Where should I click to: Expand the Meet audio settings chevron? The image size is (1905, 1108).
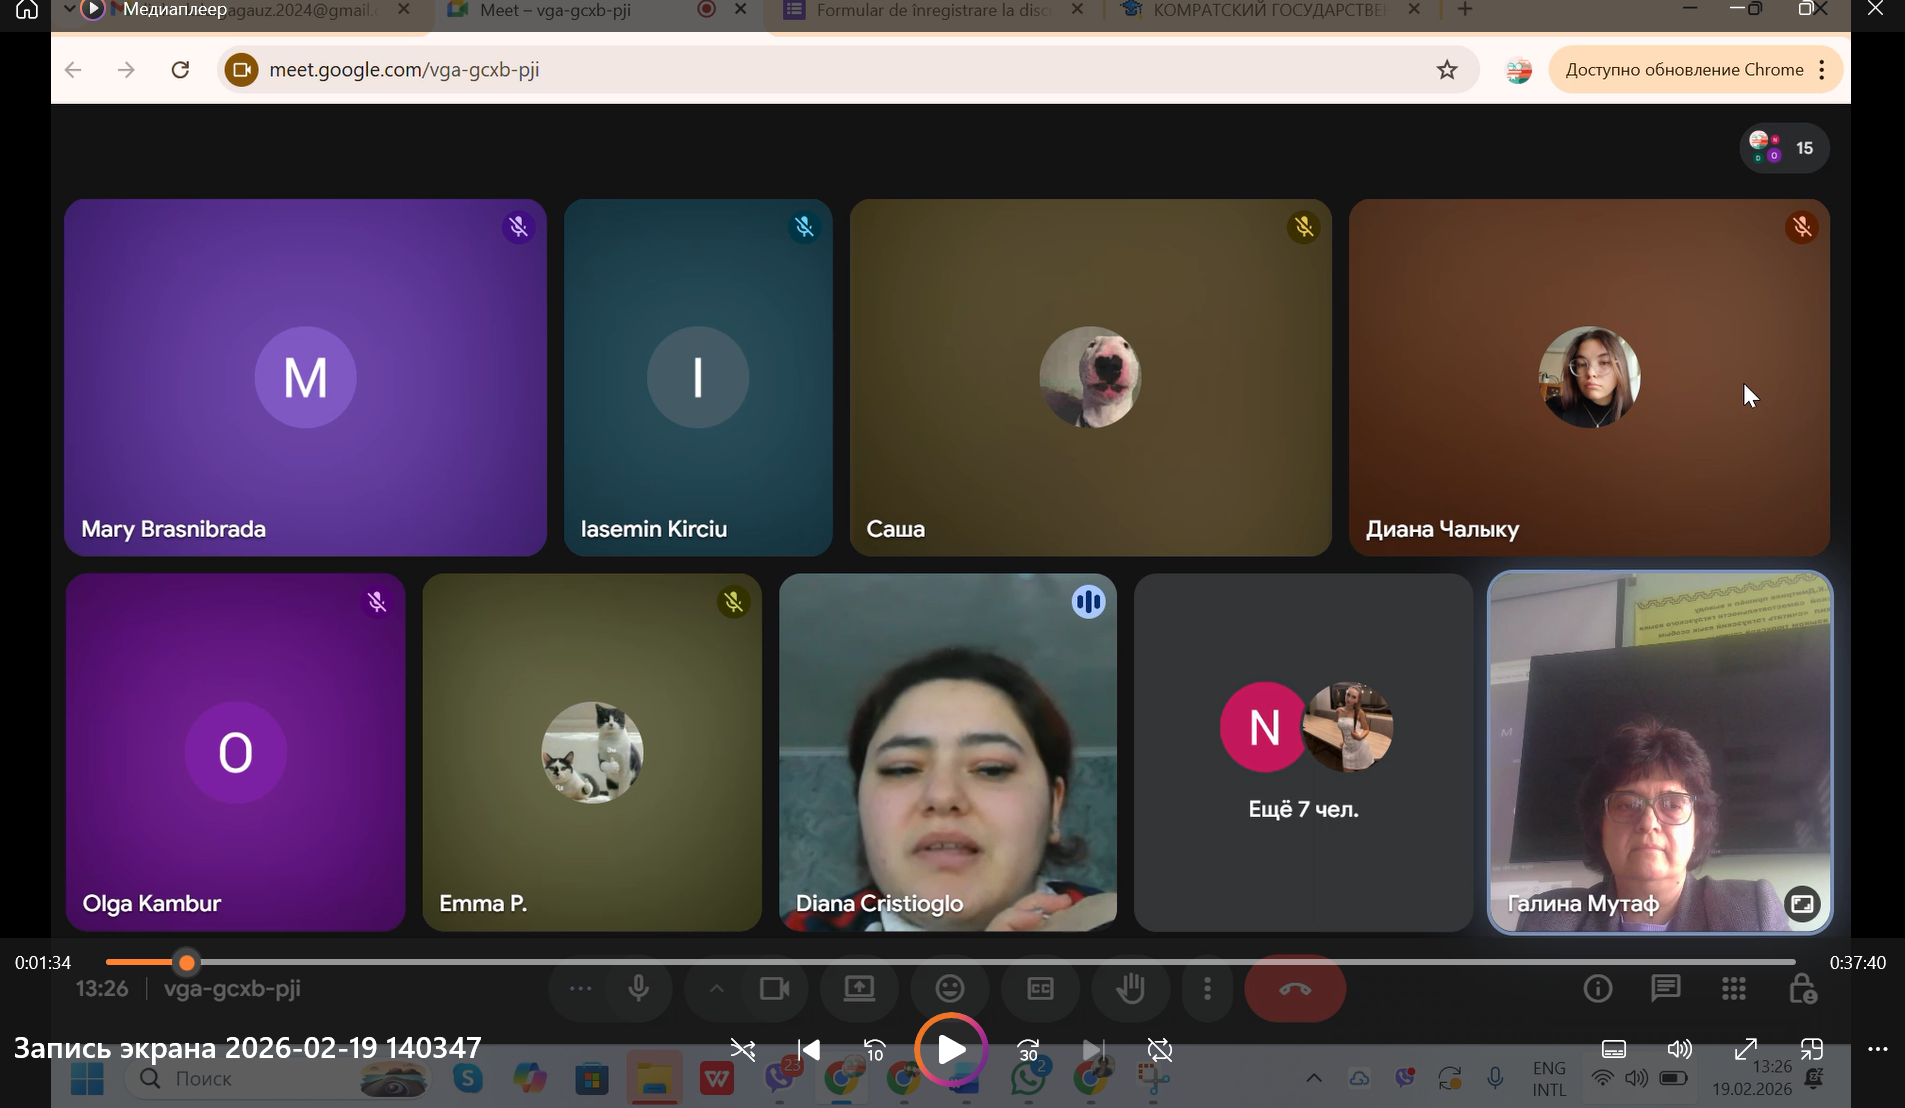pos(716,989)
